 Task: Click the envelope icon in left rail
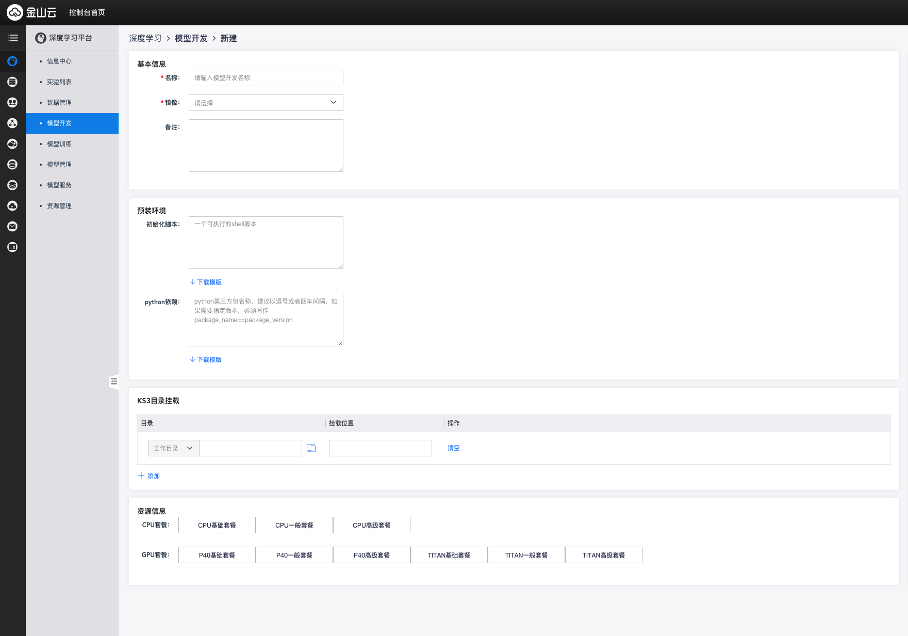tap(12, 226)
